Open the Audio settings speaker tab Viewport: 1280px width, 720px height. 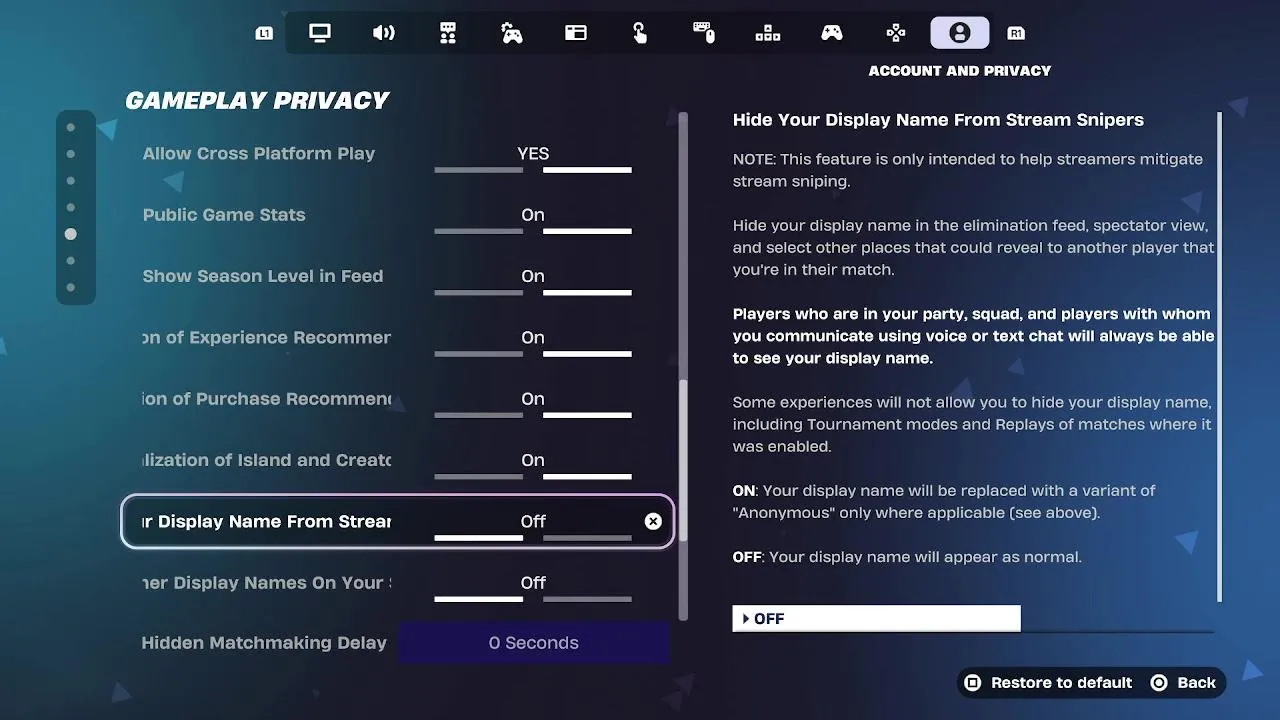[x=384, y=33]
